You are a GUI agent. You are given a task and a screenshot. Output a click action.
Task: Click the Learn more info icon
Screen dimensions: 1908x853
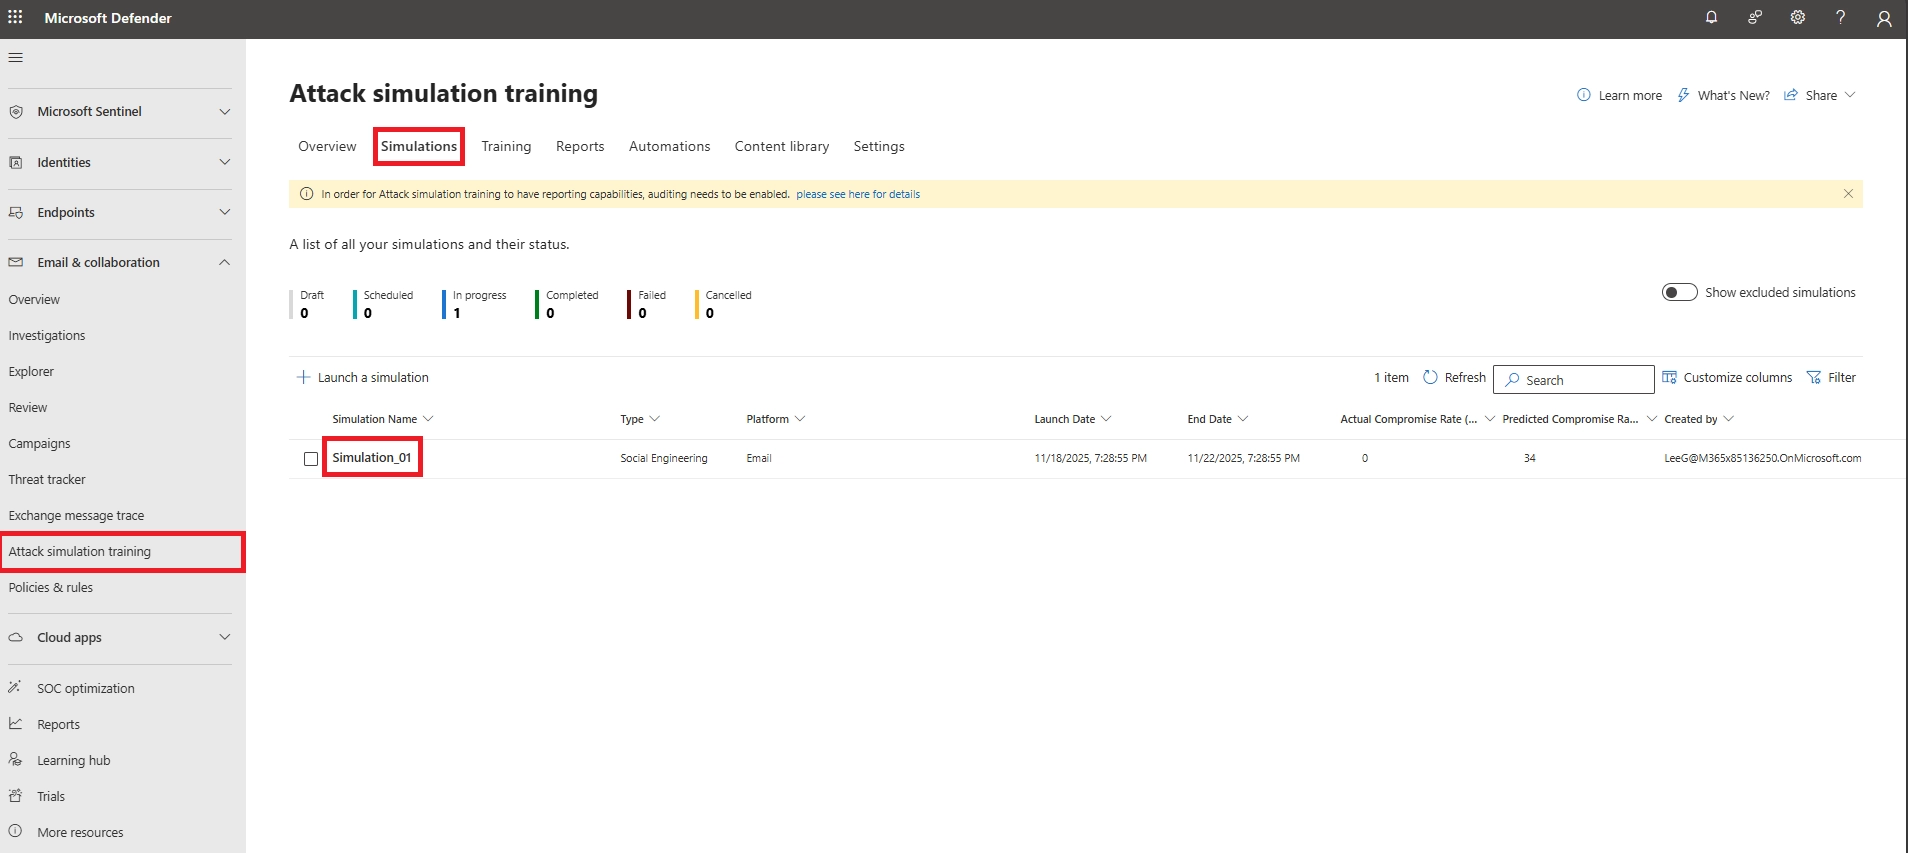[x=1584, y=95]
